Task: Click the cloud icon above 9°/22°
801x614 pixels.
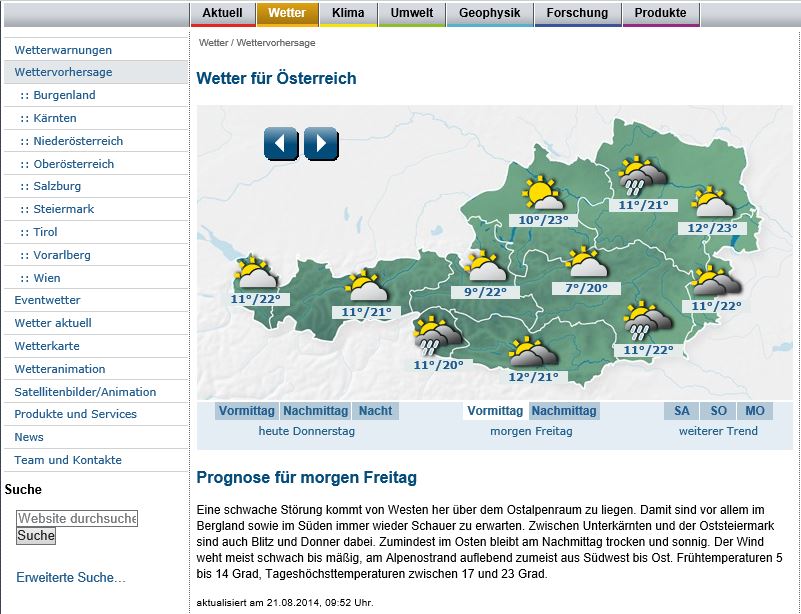Action: pos(485,266)
